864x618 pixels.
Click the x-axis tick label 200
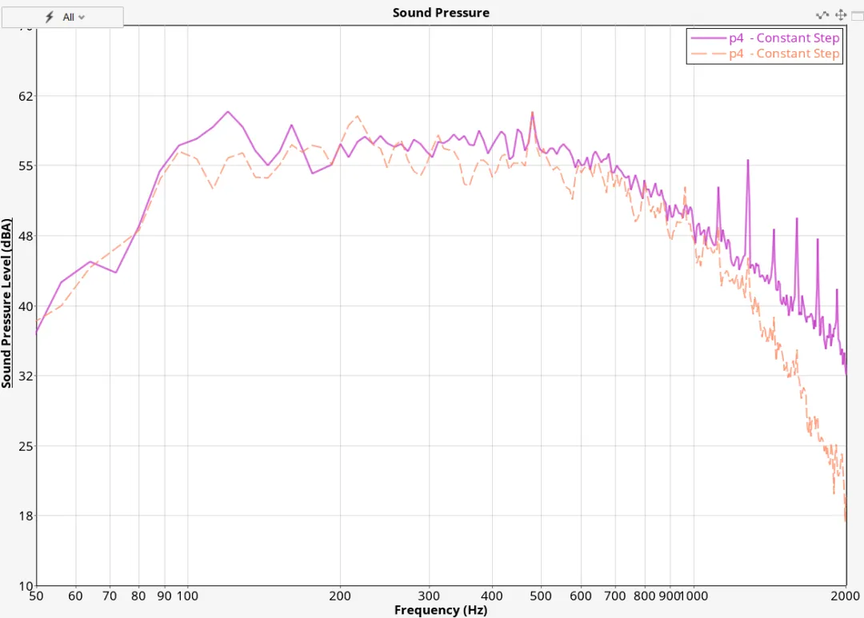coord(340,596)
